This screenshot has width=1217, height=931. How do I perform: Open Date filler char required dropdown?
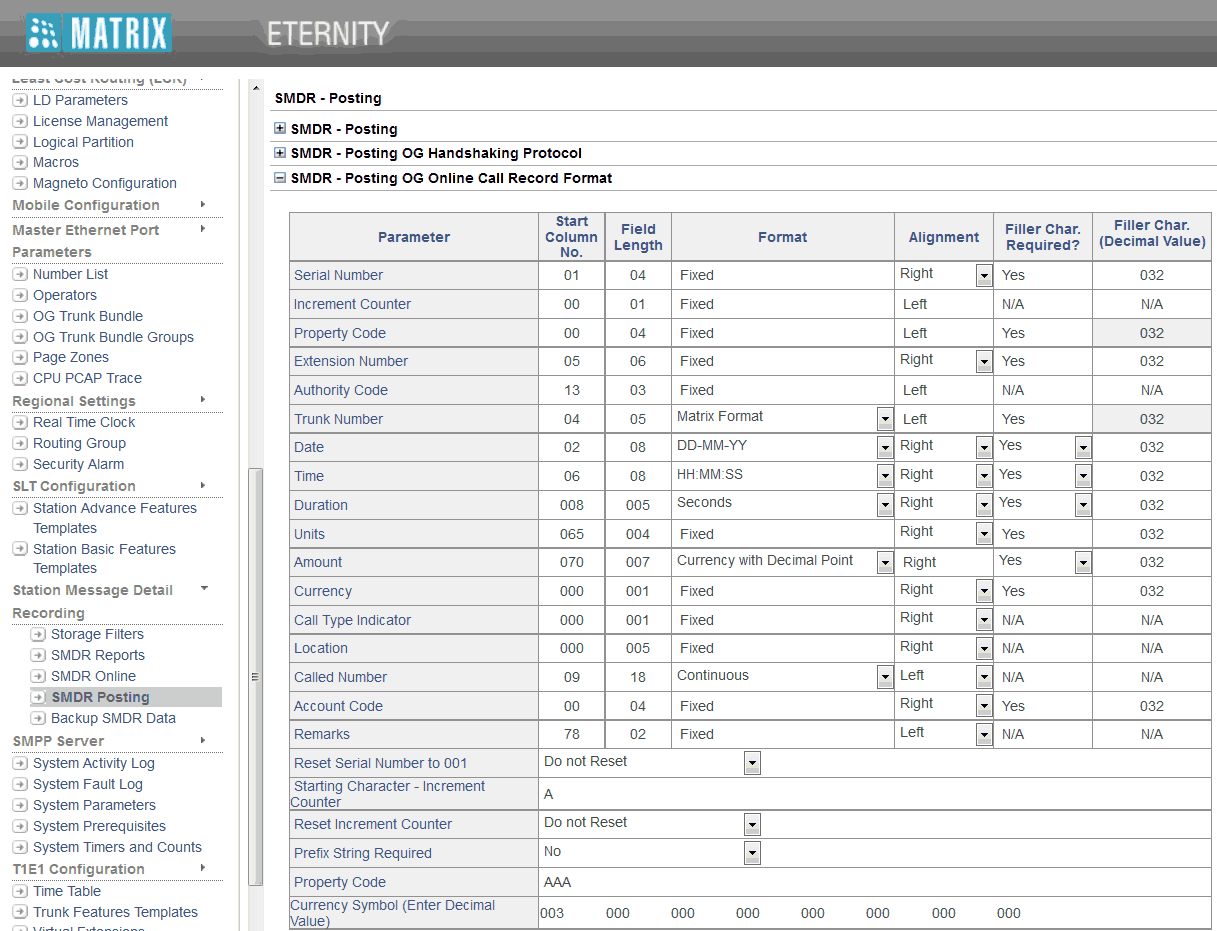(x=1083, y=448)
